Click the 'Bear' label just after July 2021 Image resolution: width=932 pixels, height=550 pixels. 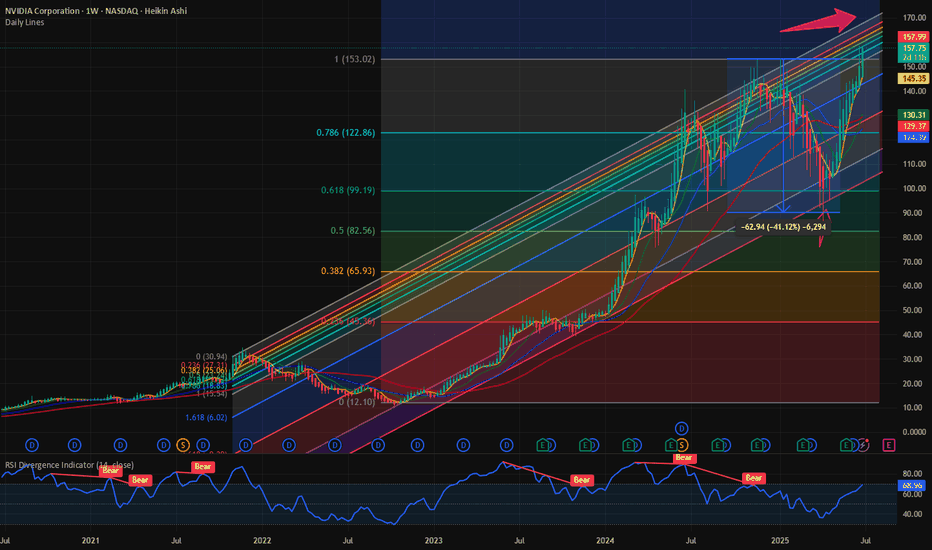click(203, 467)
